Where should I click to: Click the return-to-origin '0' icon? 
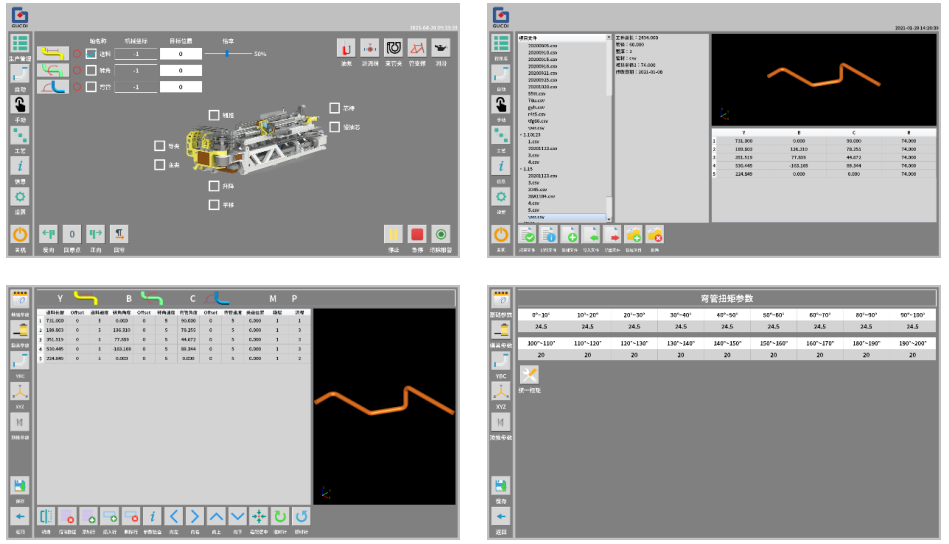pos(72,233)
